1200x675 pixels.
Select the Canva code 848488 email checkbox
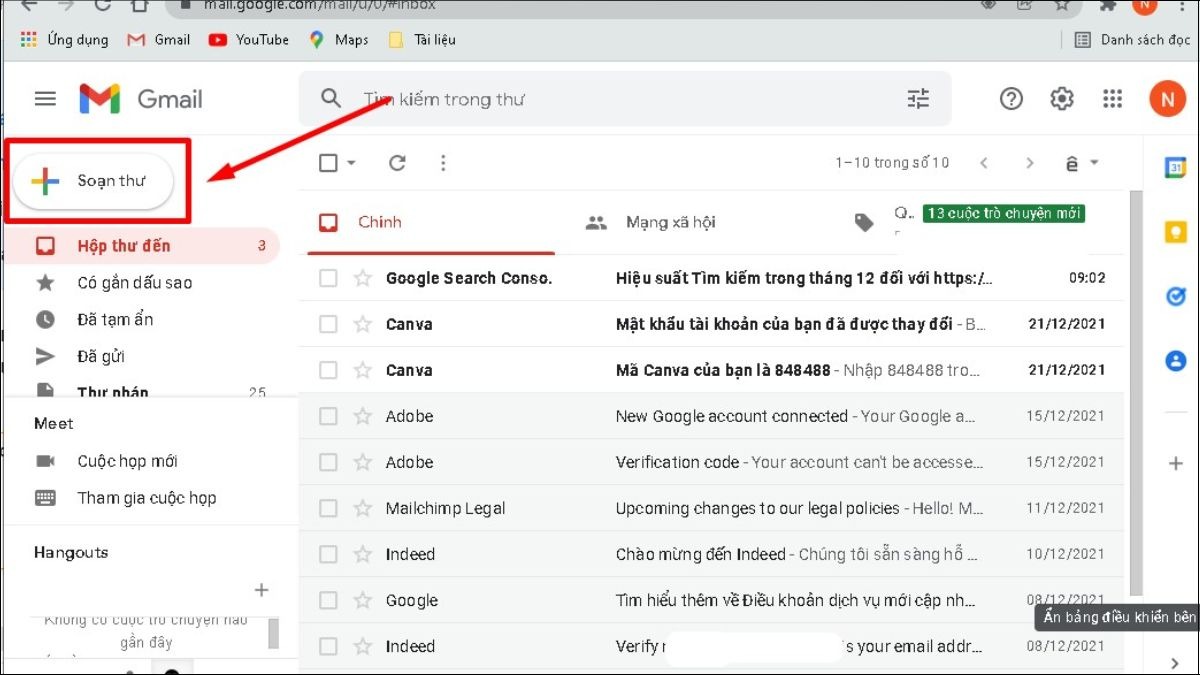[x=328, y=370]
